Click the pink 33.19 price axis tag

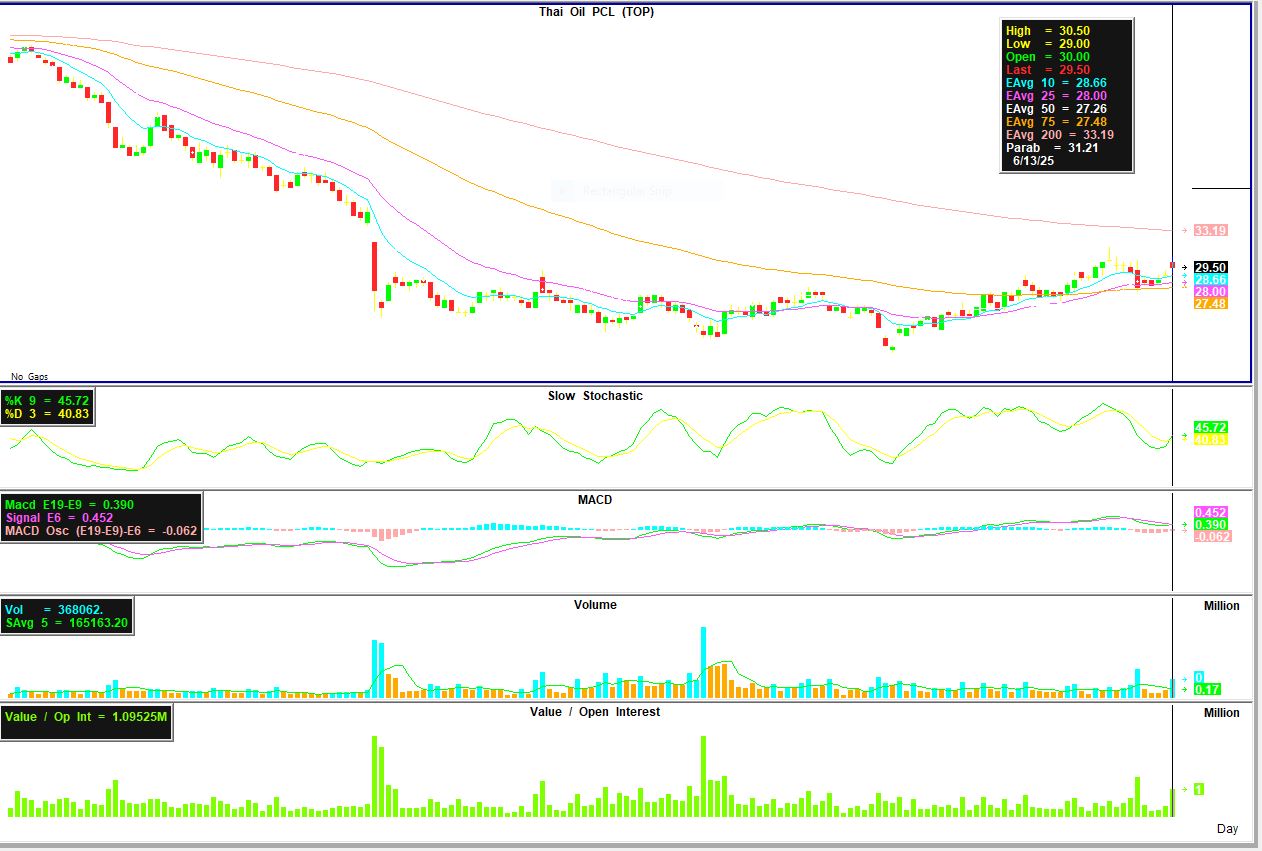point(1210,231)
